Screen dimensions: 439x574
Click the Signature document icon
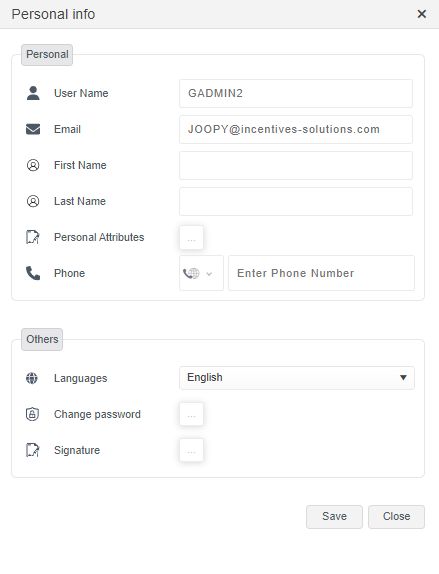[33, 450]
